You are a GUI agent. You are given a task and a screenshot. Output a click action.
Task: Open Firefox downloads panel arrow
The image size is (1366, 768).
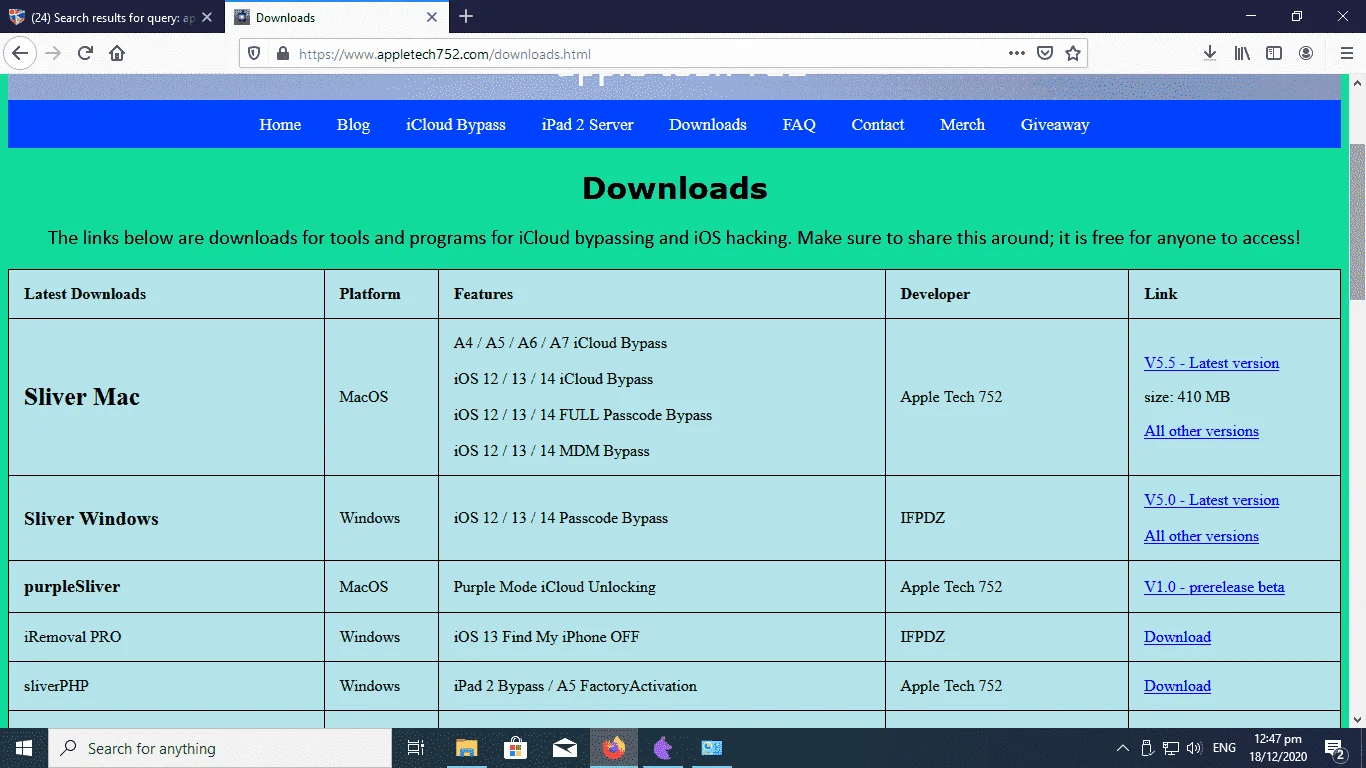[1209, 53]
